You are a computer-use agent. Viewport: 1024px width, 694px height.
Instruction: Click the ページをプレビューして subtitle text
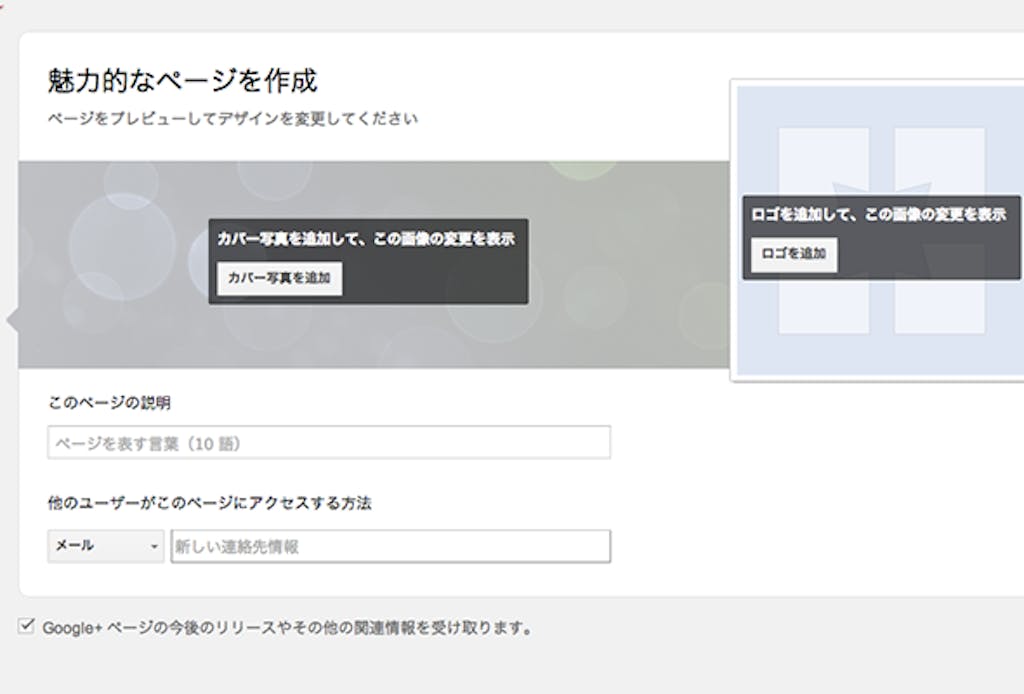tap(232, 118)
